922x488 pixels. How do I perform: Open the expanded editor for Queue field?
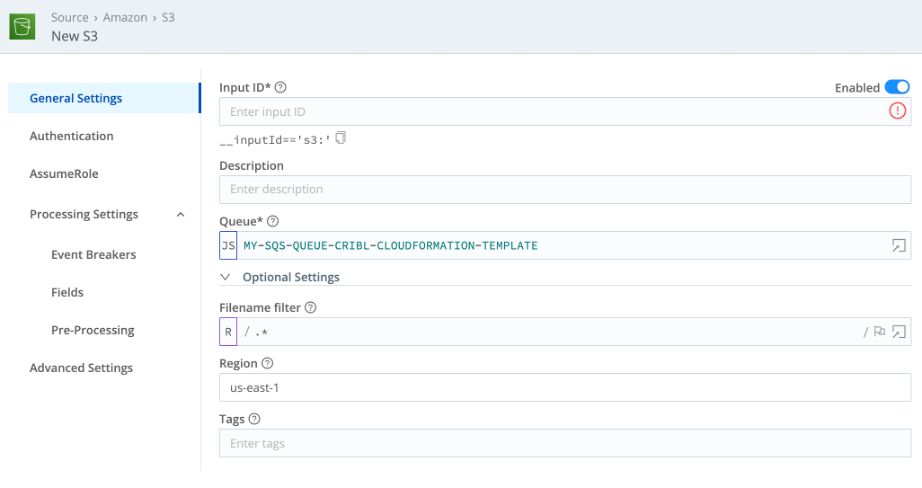pos(898,246)
